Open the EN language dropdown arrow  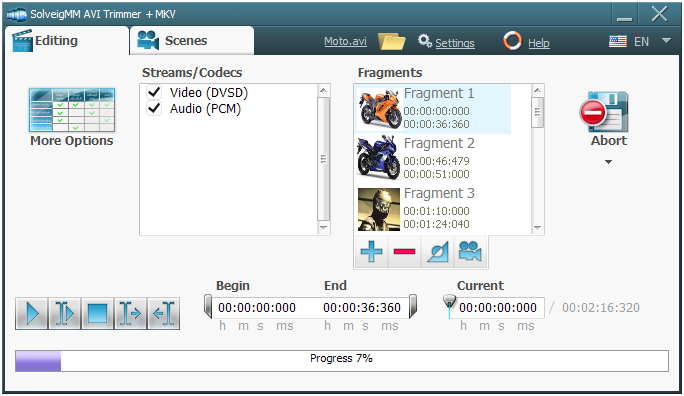(666, 41)
